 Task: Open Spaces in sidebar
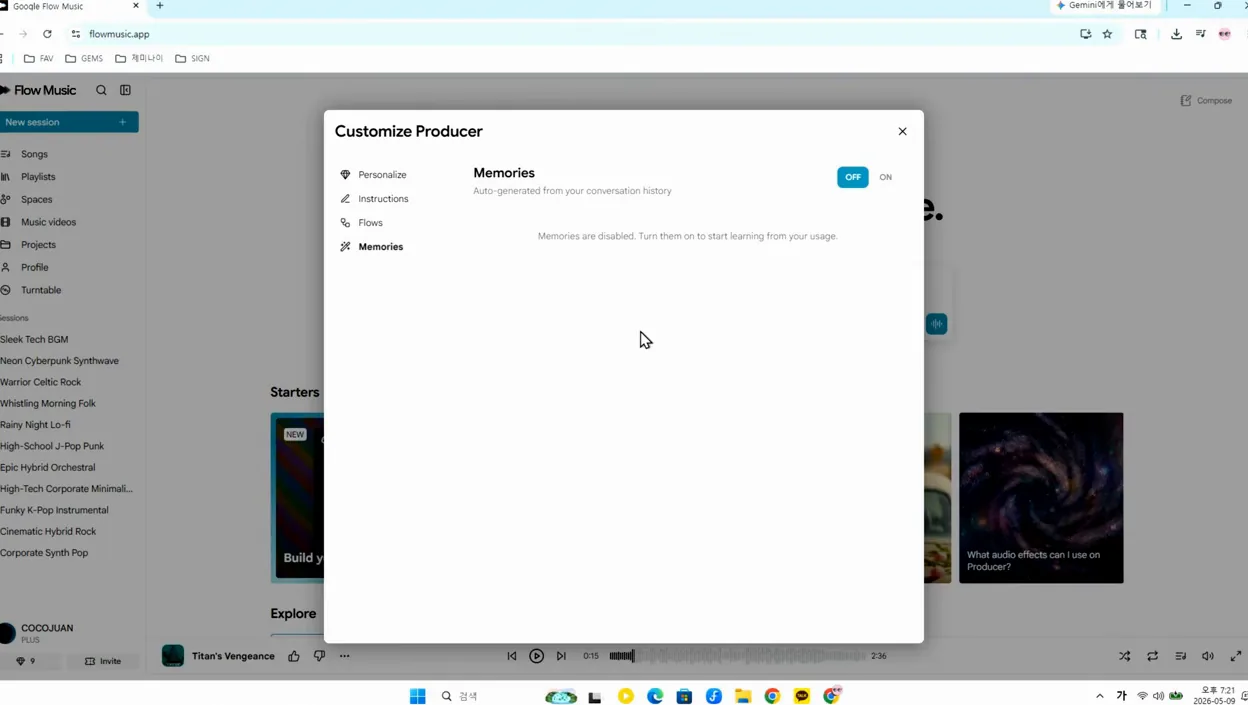point(36,199)
